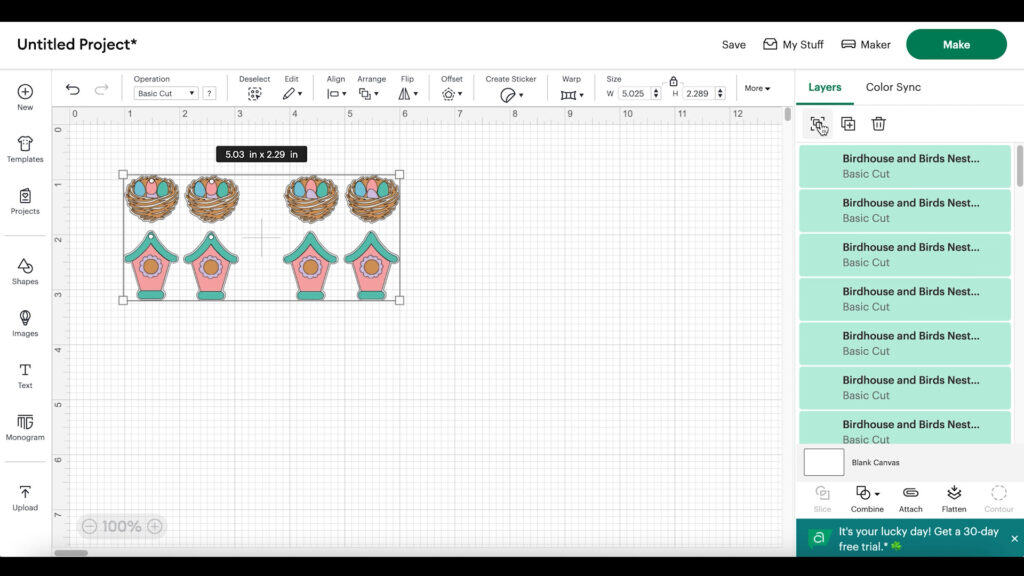Image resolution: width=1024 pixels, height=576 pixels.
Task: Click the 100% zoom level
Action: 121,526
